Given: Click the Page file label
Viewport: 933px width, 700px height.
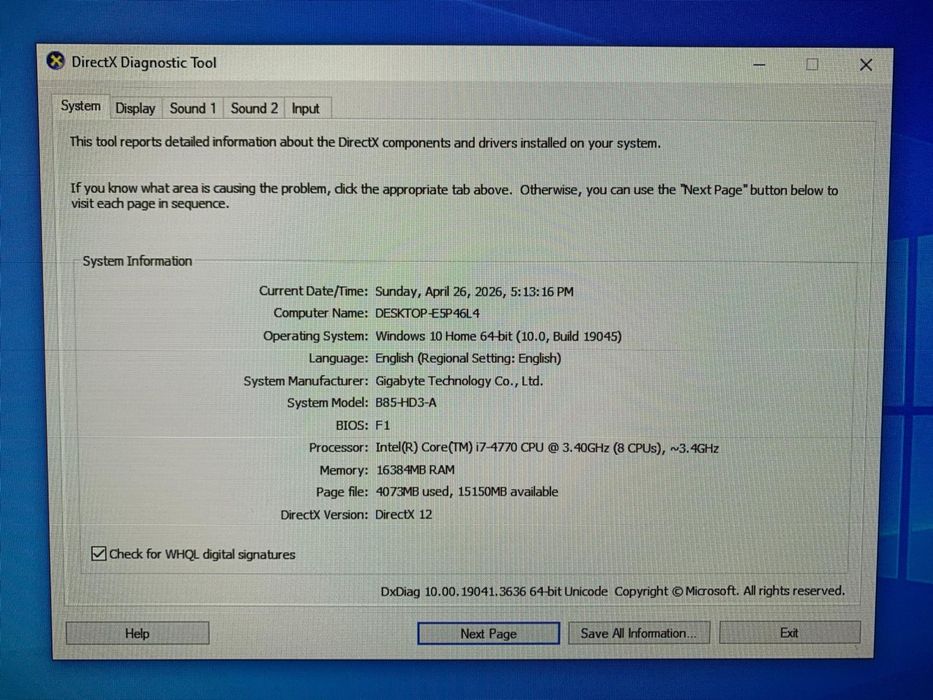Looking at the screenshot, I should click(342, 492).
